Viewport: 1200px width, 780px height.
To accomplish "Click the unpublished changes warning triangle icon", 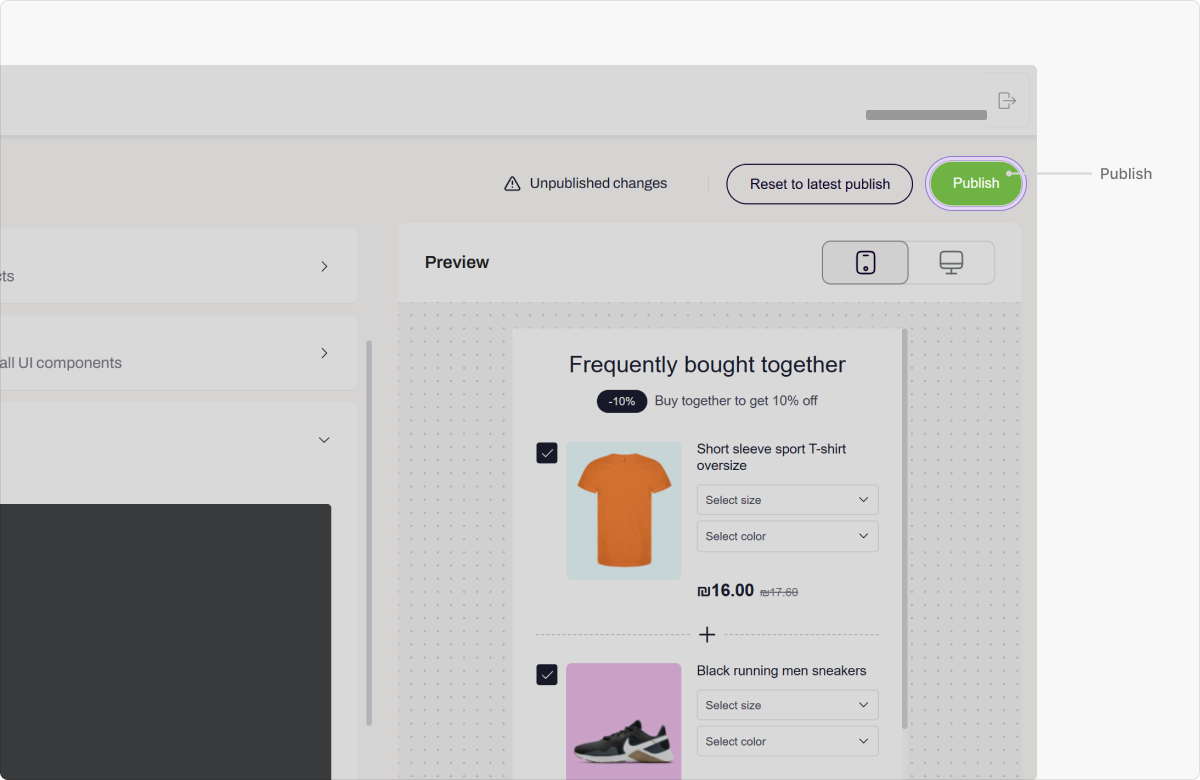I will (512, 184).
